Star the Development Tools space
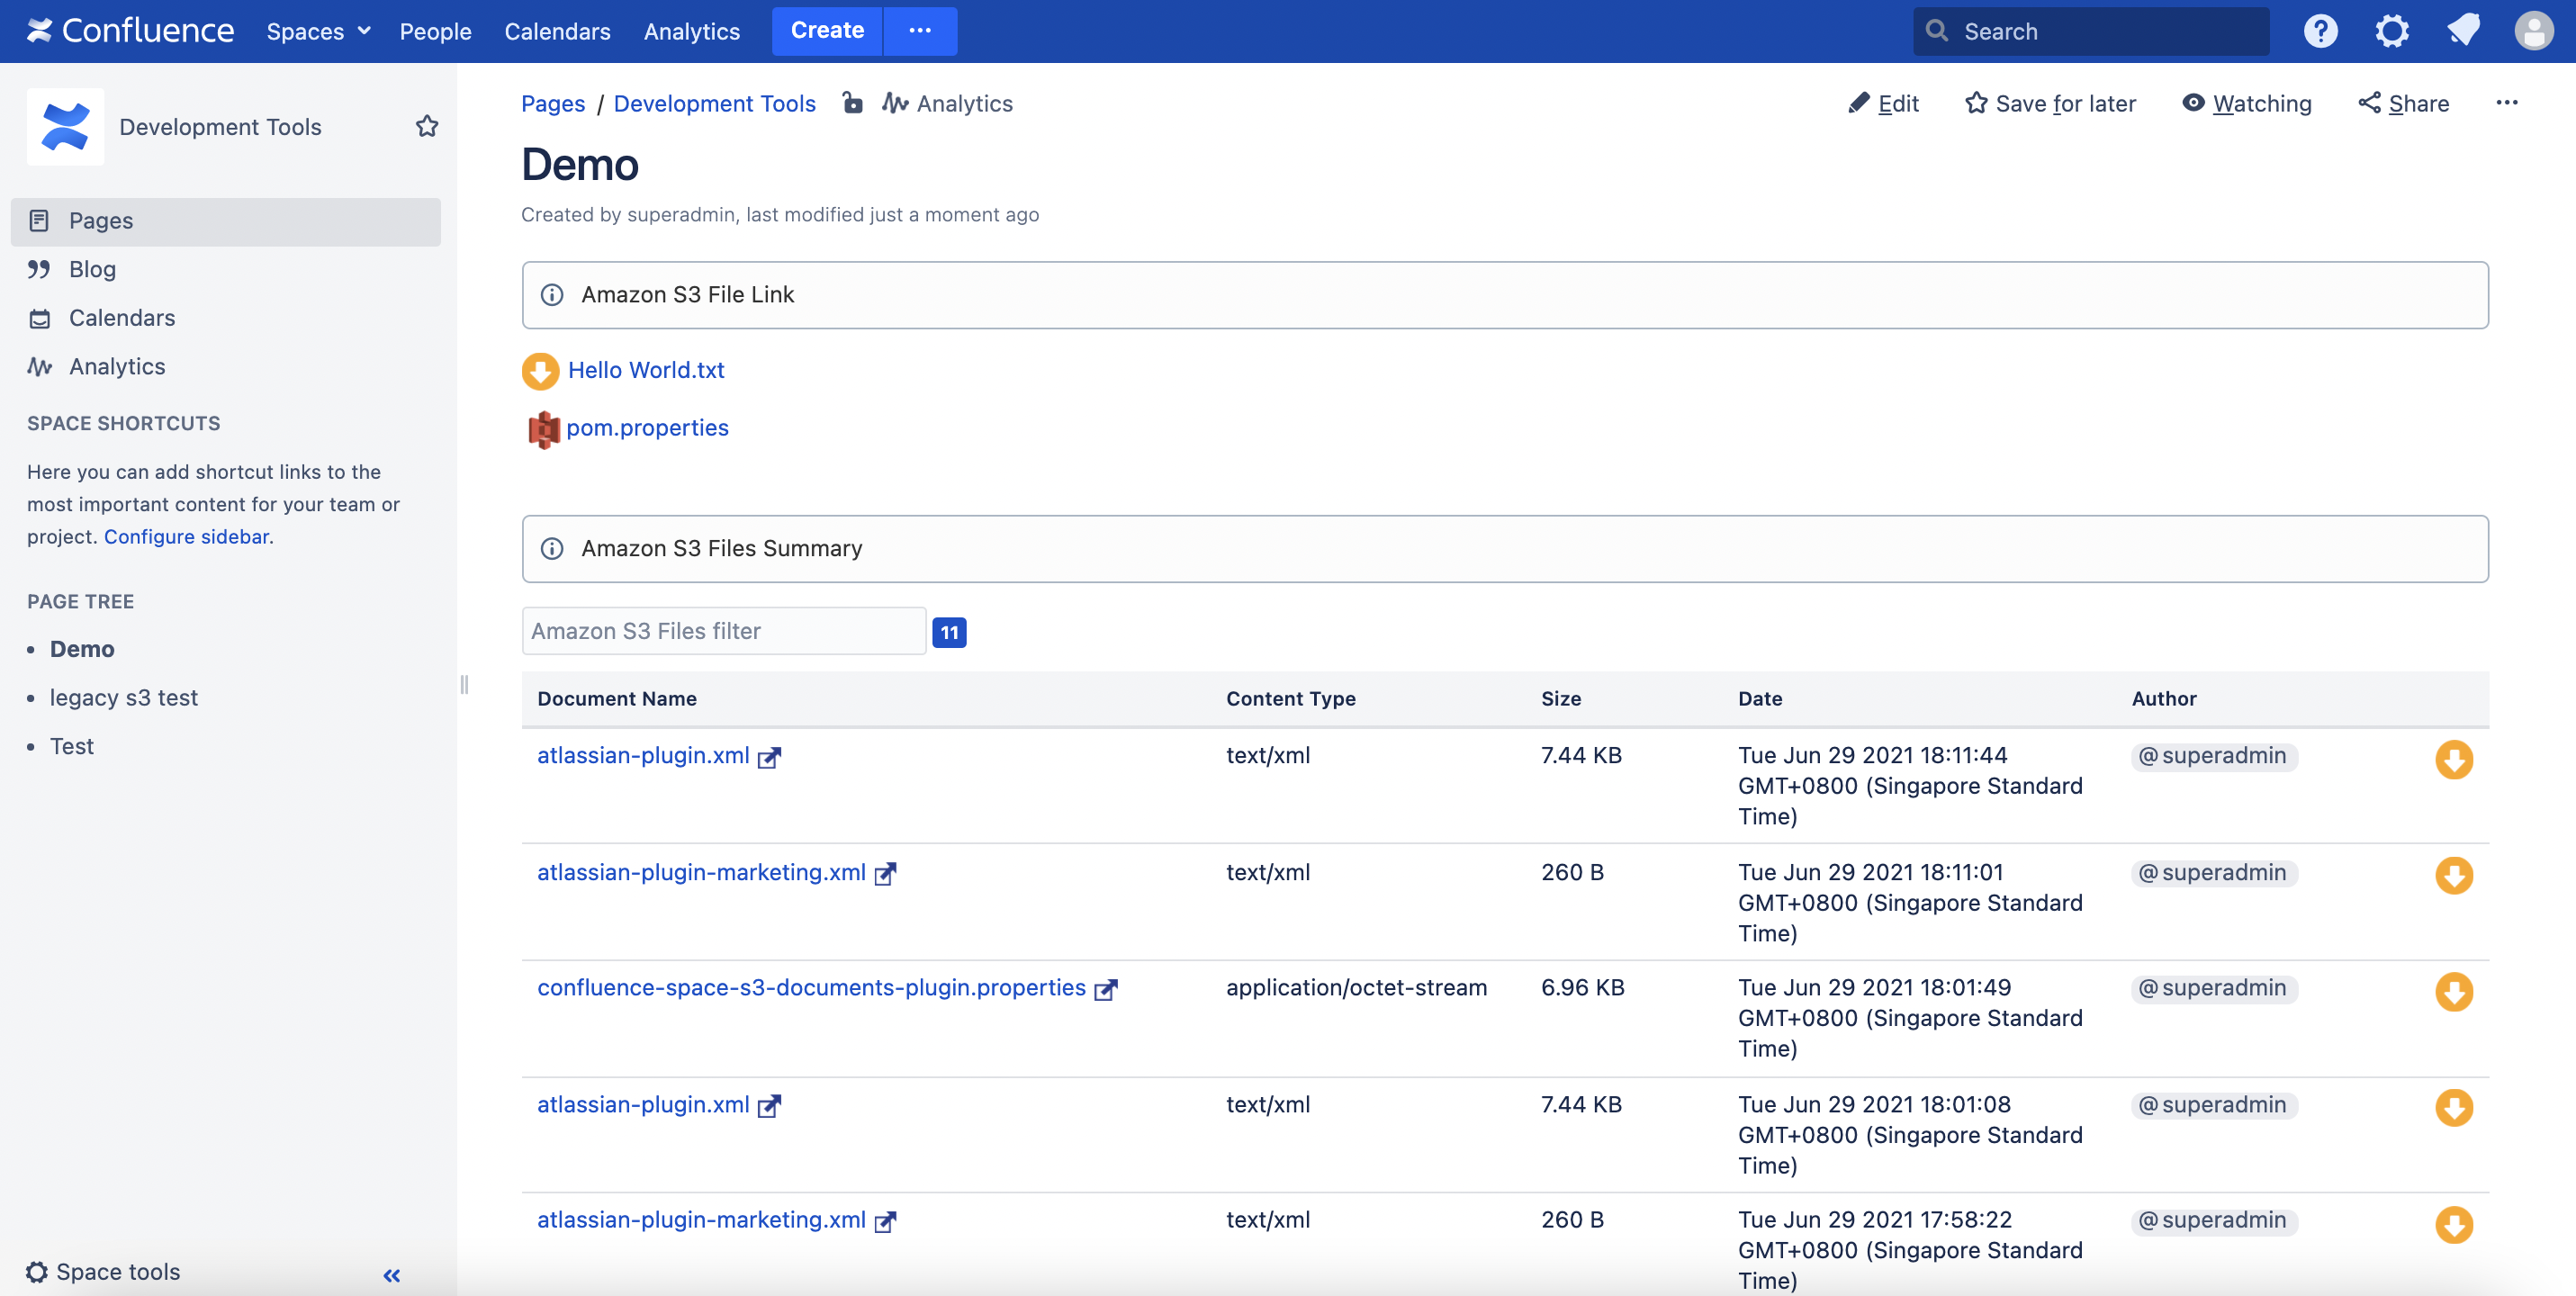2576x1296 pixels. click(x=427, y=126)
